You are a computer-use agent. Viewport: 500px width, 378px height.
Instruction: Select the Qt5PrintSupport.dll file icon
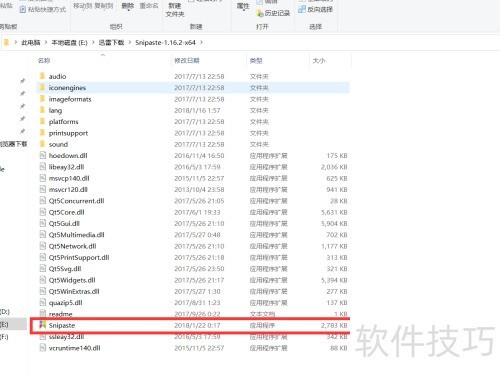click(x=42, y=257)
